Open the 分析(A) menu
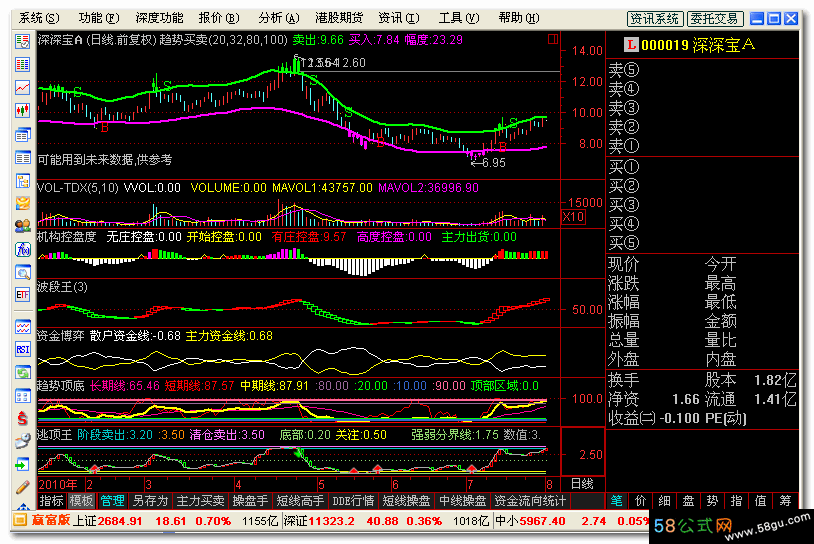The image size is (814, 544). (279, 18)
